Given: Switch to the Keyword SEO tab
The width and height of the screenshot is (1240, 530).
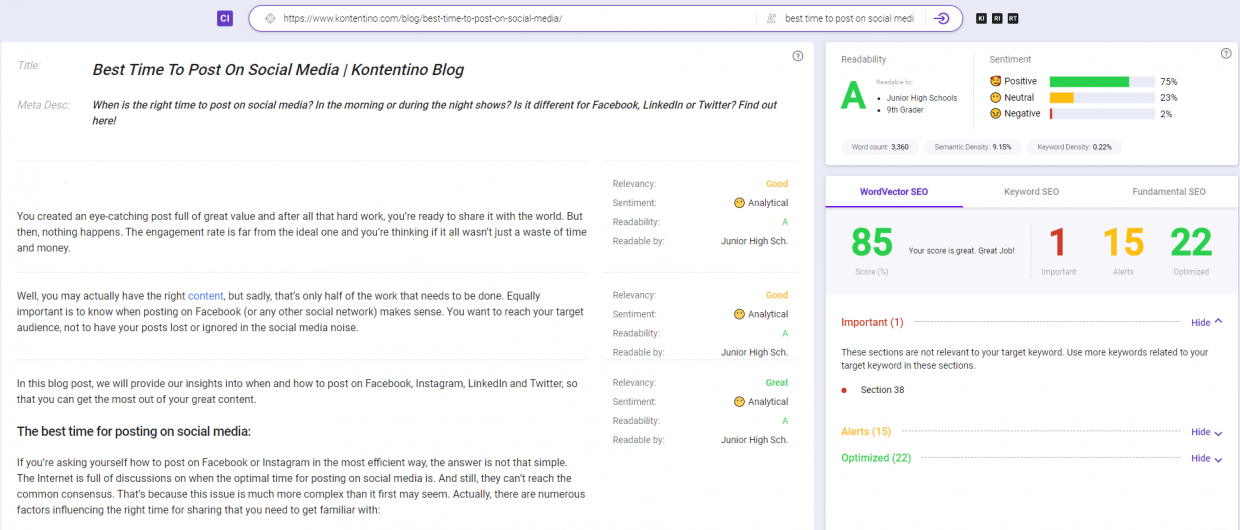Looking at the screenshot, I should point(1031,192).
